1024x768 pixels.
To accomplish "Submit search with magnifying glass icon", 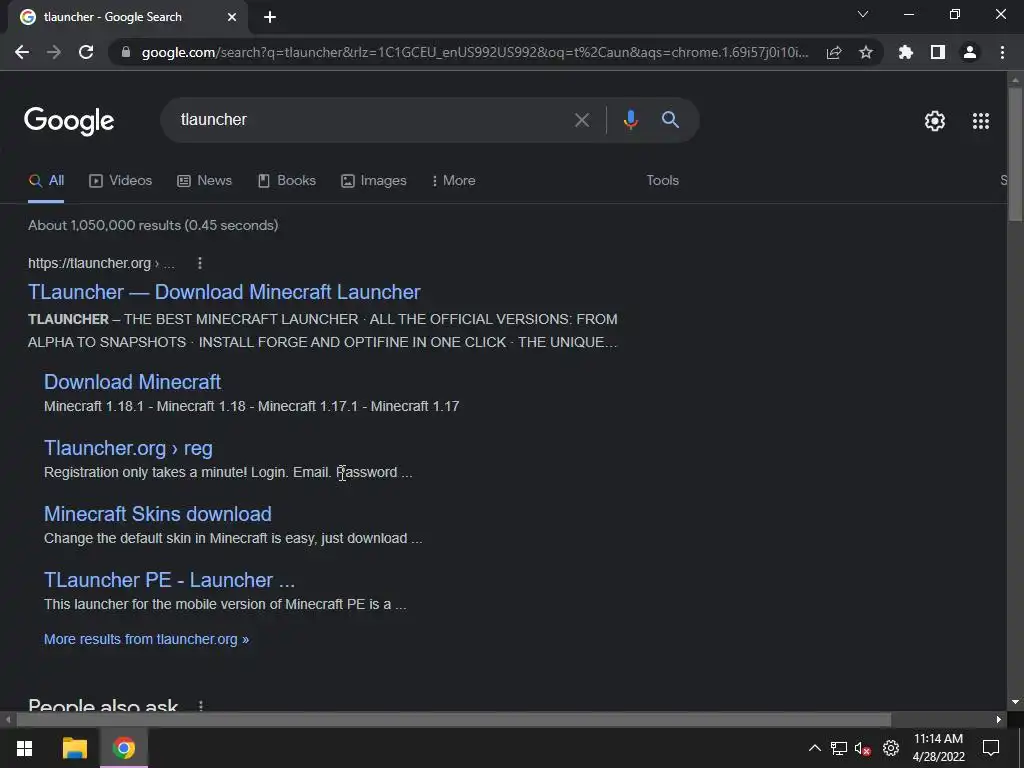I will click(x=670, y=120).
